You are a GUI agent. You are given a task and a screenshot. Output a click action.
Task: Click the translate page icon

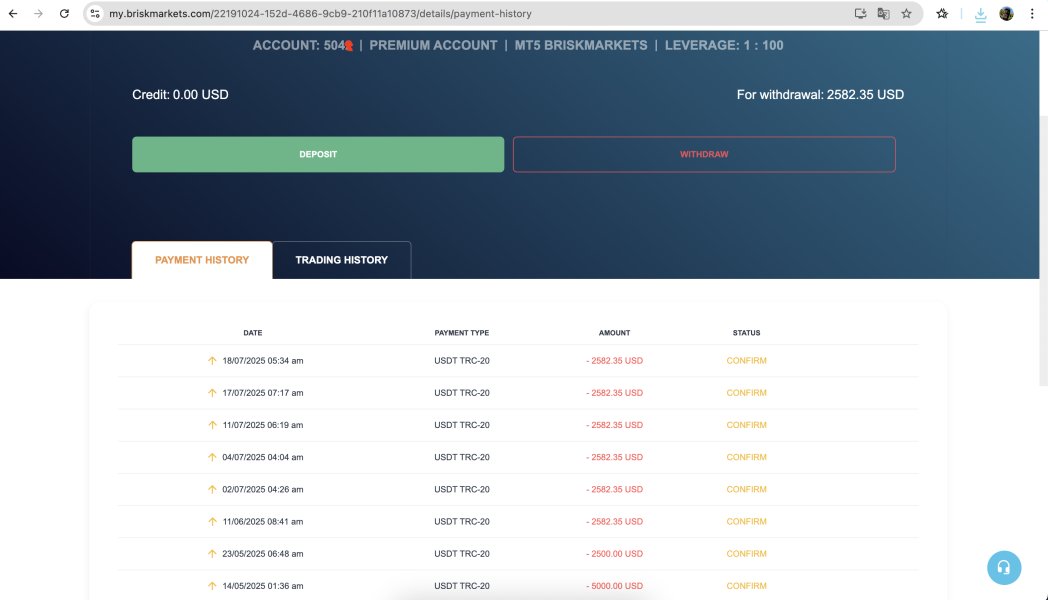(883, 14)
